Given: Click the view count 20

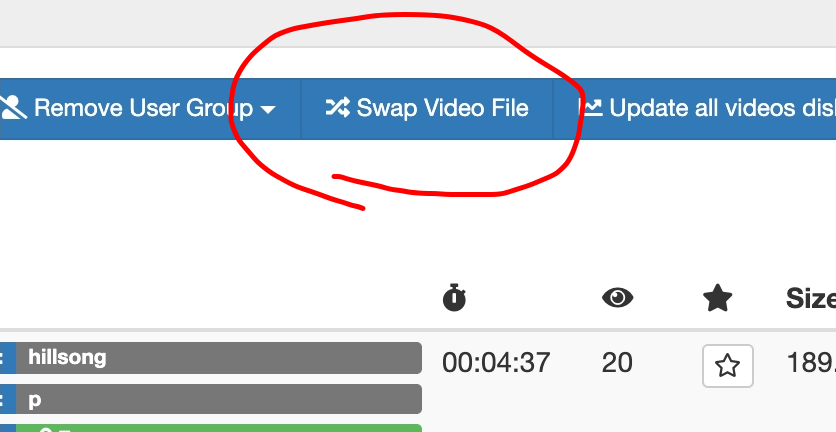Looking at the screenshot, I should pos(617,363).
